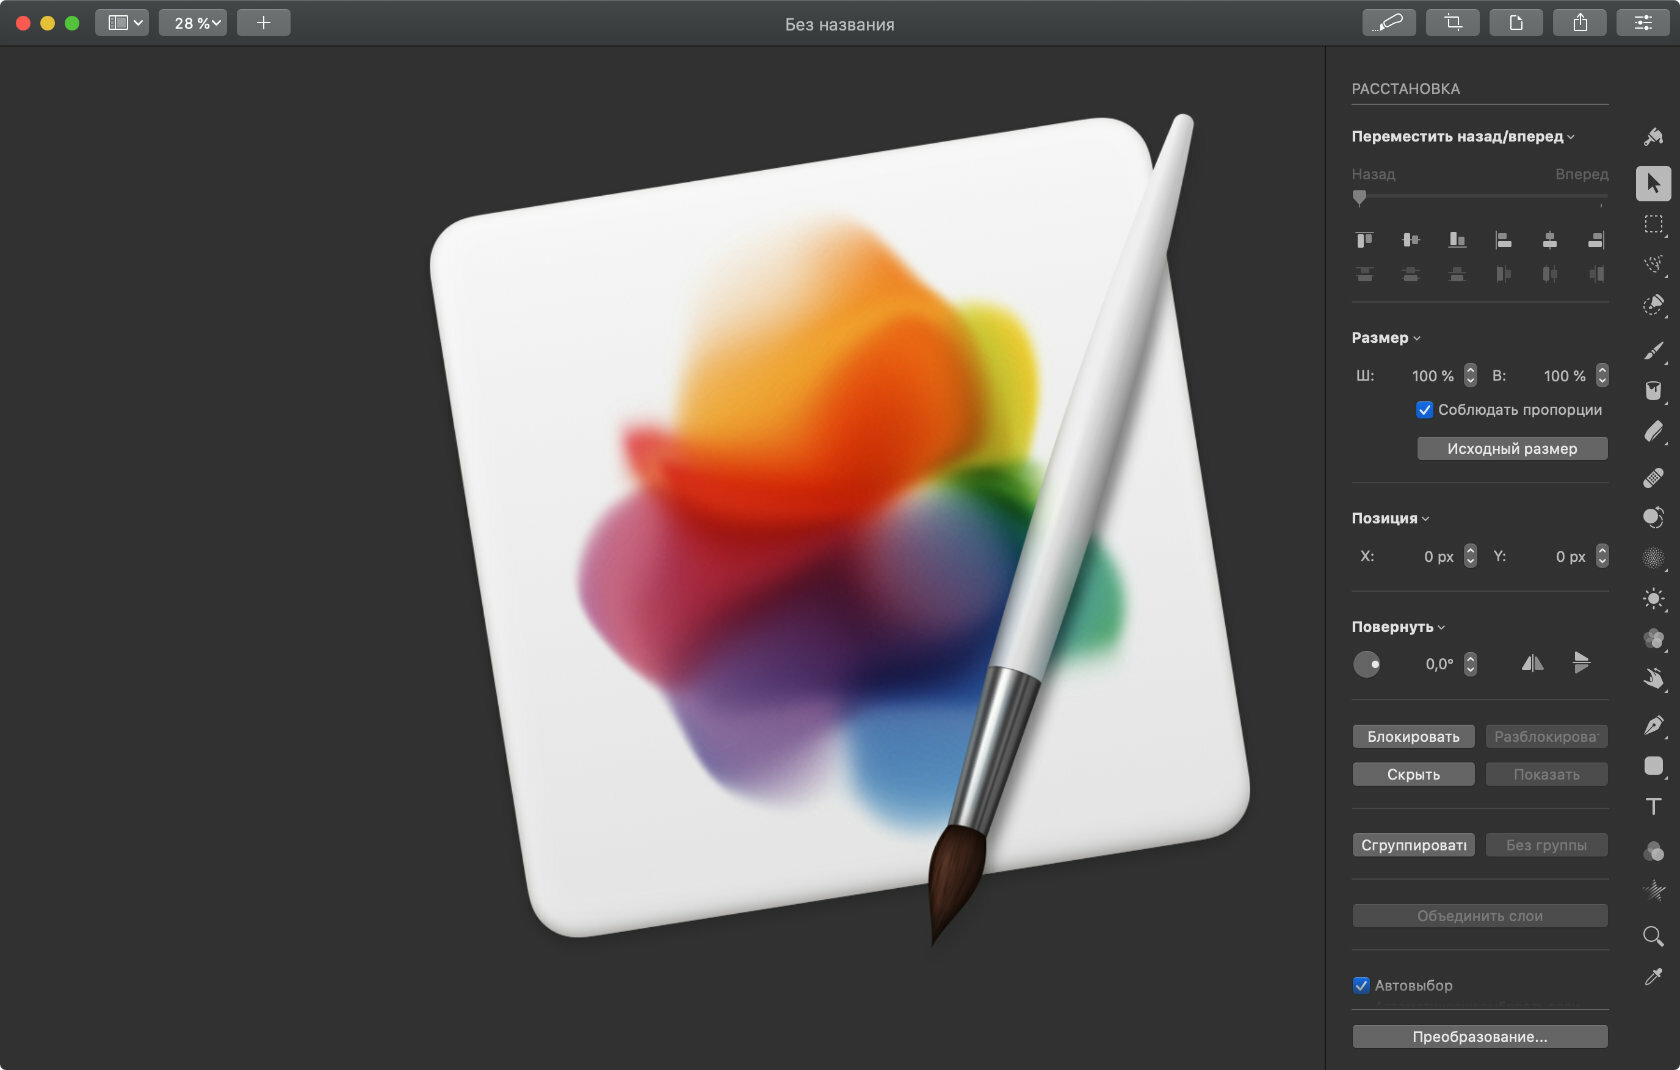1680x1070 pixels.
Task: Click the width (Ш) stepper
Action: 1470,375
